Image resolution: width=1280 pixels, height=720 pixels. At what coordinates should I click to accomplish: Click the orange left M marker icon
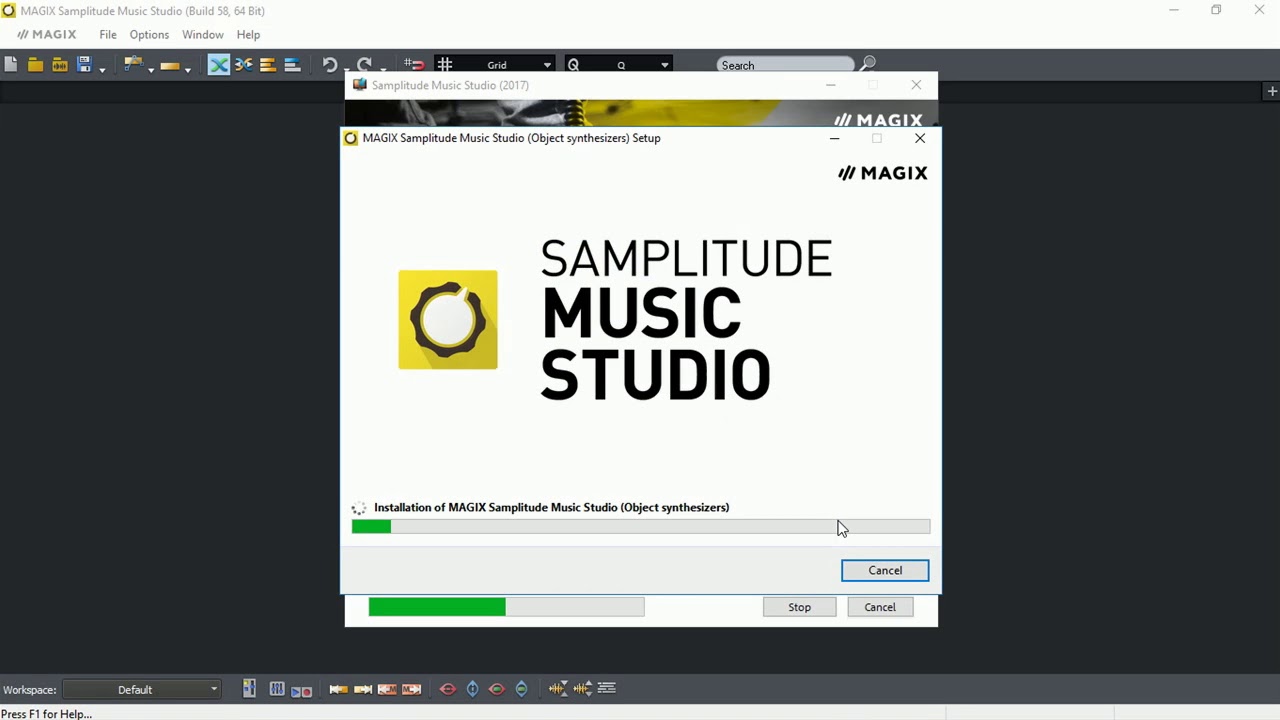(387, 688)
